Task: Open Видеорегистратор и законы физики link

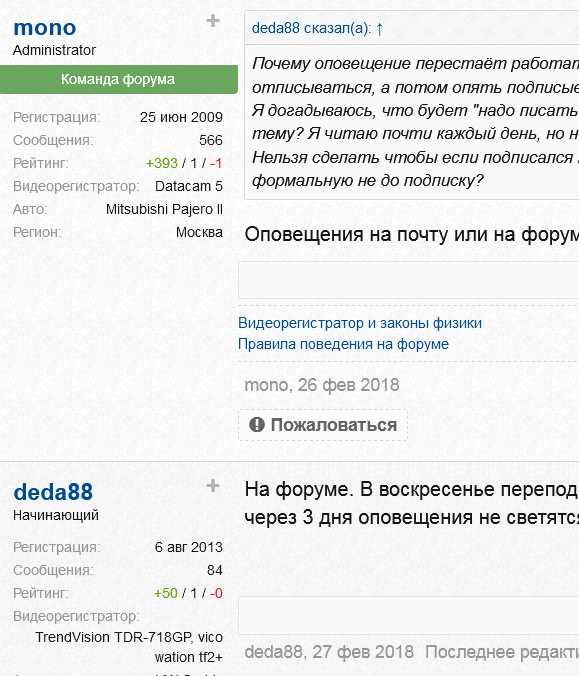Action: point(360,323)
